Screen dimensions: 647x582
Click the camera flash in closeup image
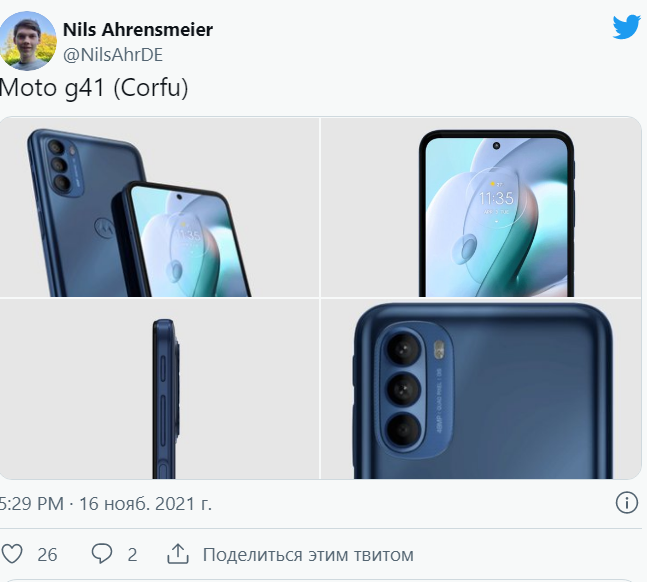(439, 349)
